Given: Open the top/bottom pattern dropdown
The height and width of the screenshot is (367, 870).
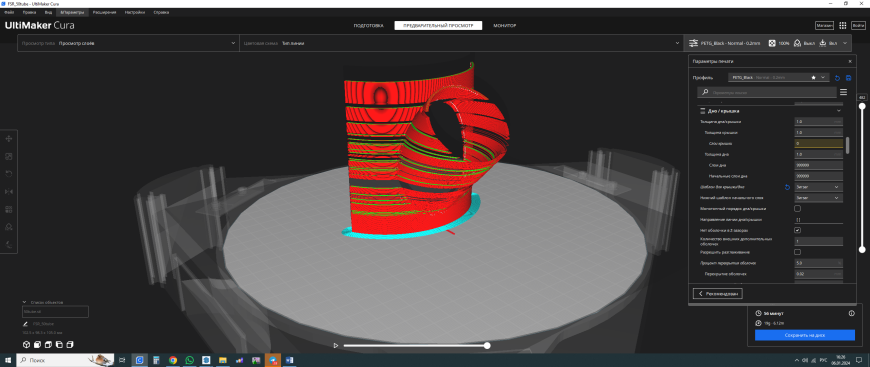Looking at the screenshot, I should click(x=818, y=187).
